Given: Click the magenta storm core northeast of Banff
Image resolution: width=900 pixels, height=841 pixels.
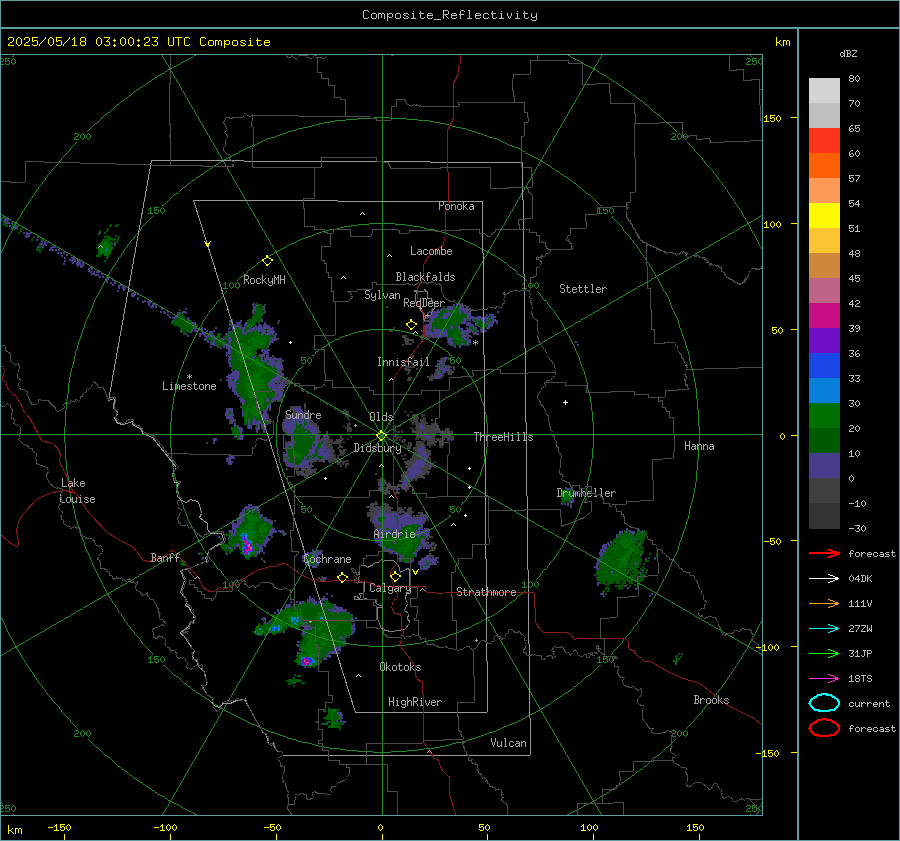Looking at the screenshot, I should click(247, 545).
